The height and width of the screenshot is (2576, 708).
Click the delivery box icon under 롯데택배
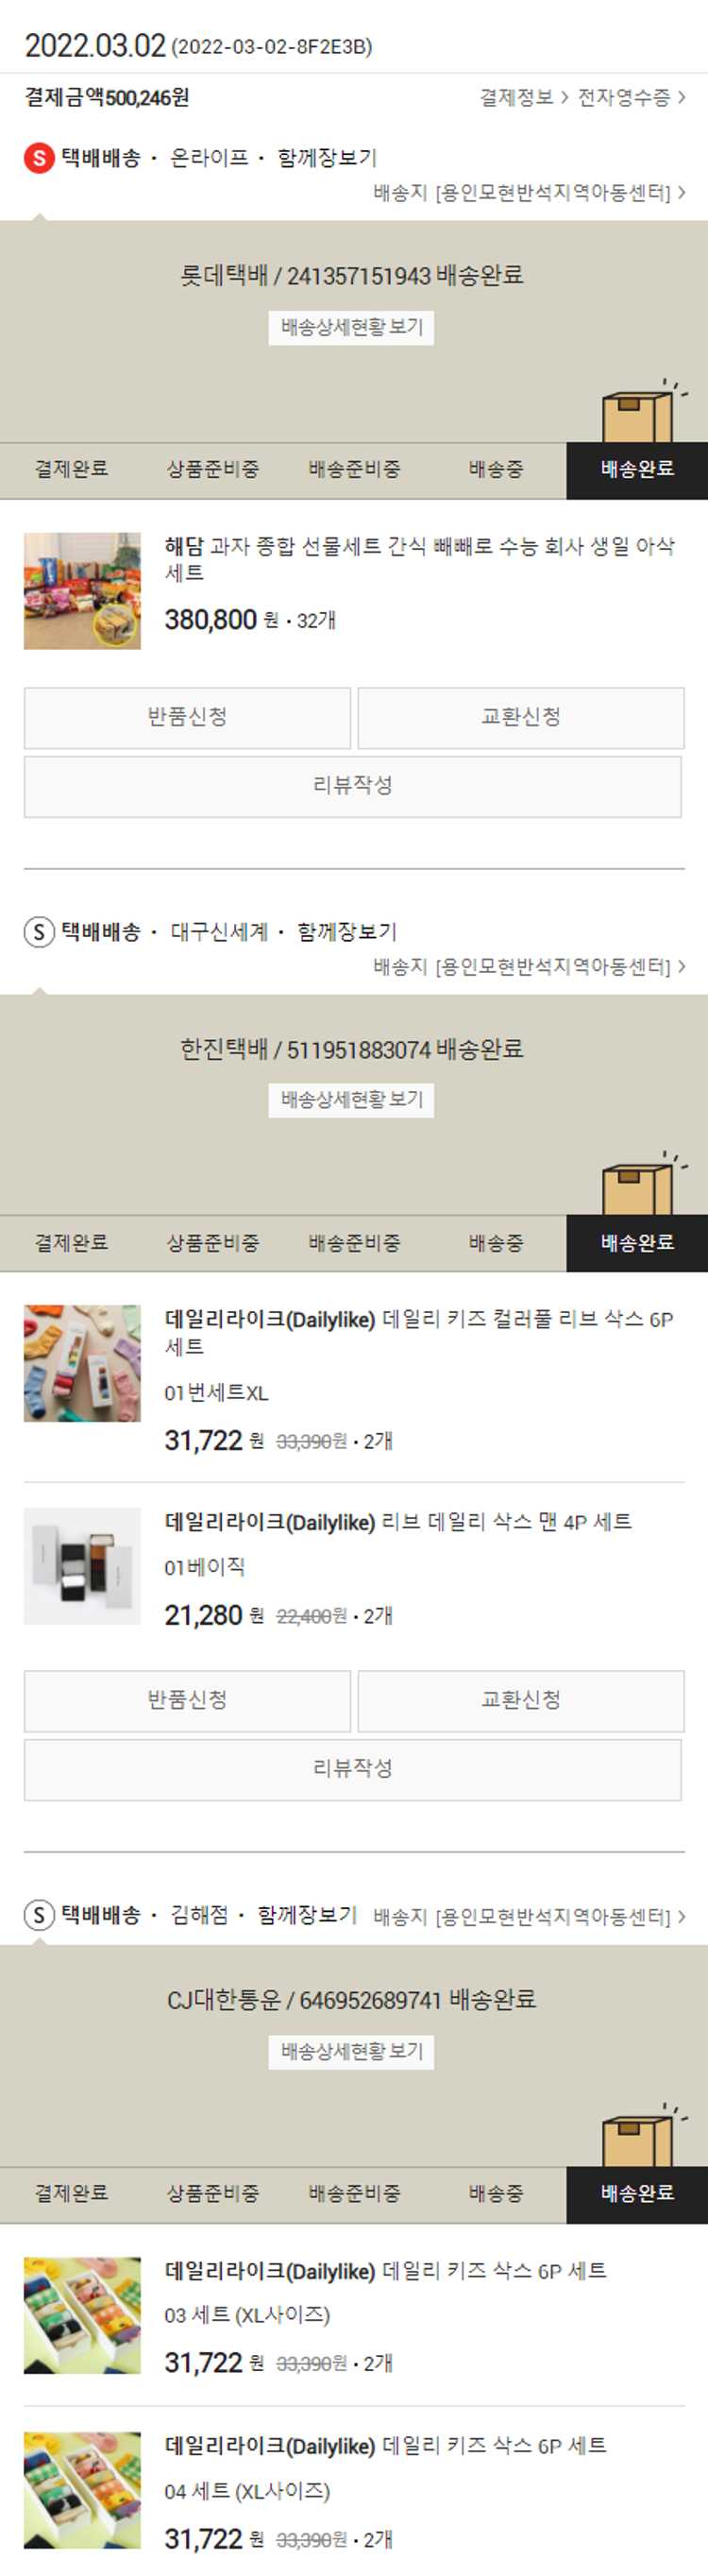(644, 411)
